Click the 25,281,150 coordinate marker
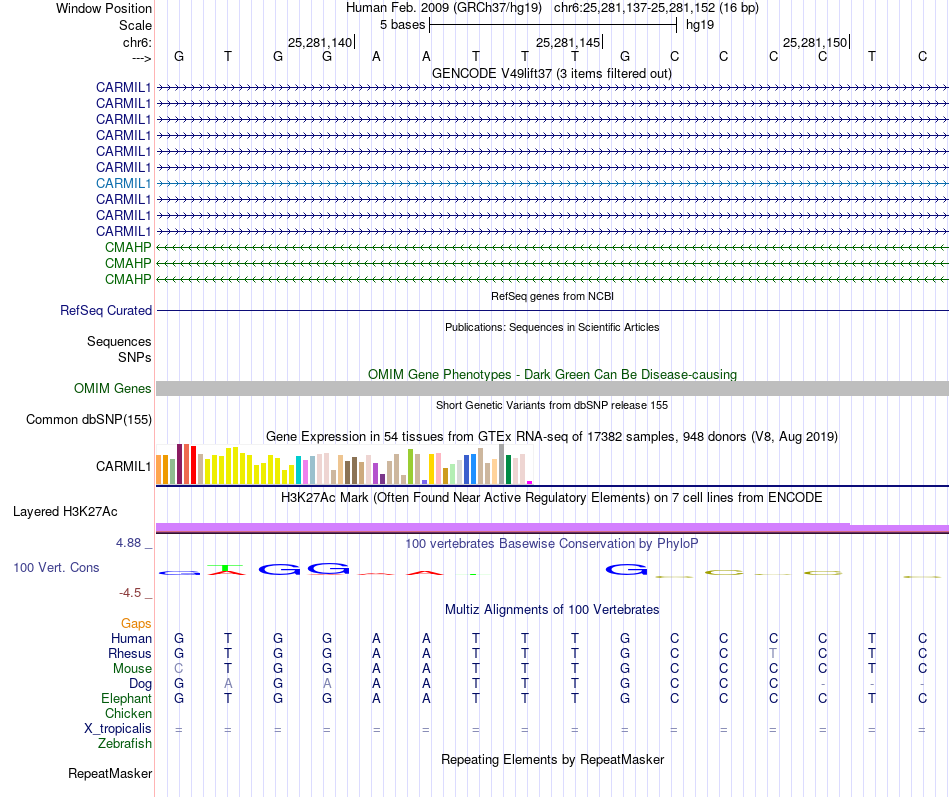This screenshot has width=950, height=797. [815, 42]
